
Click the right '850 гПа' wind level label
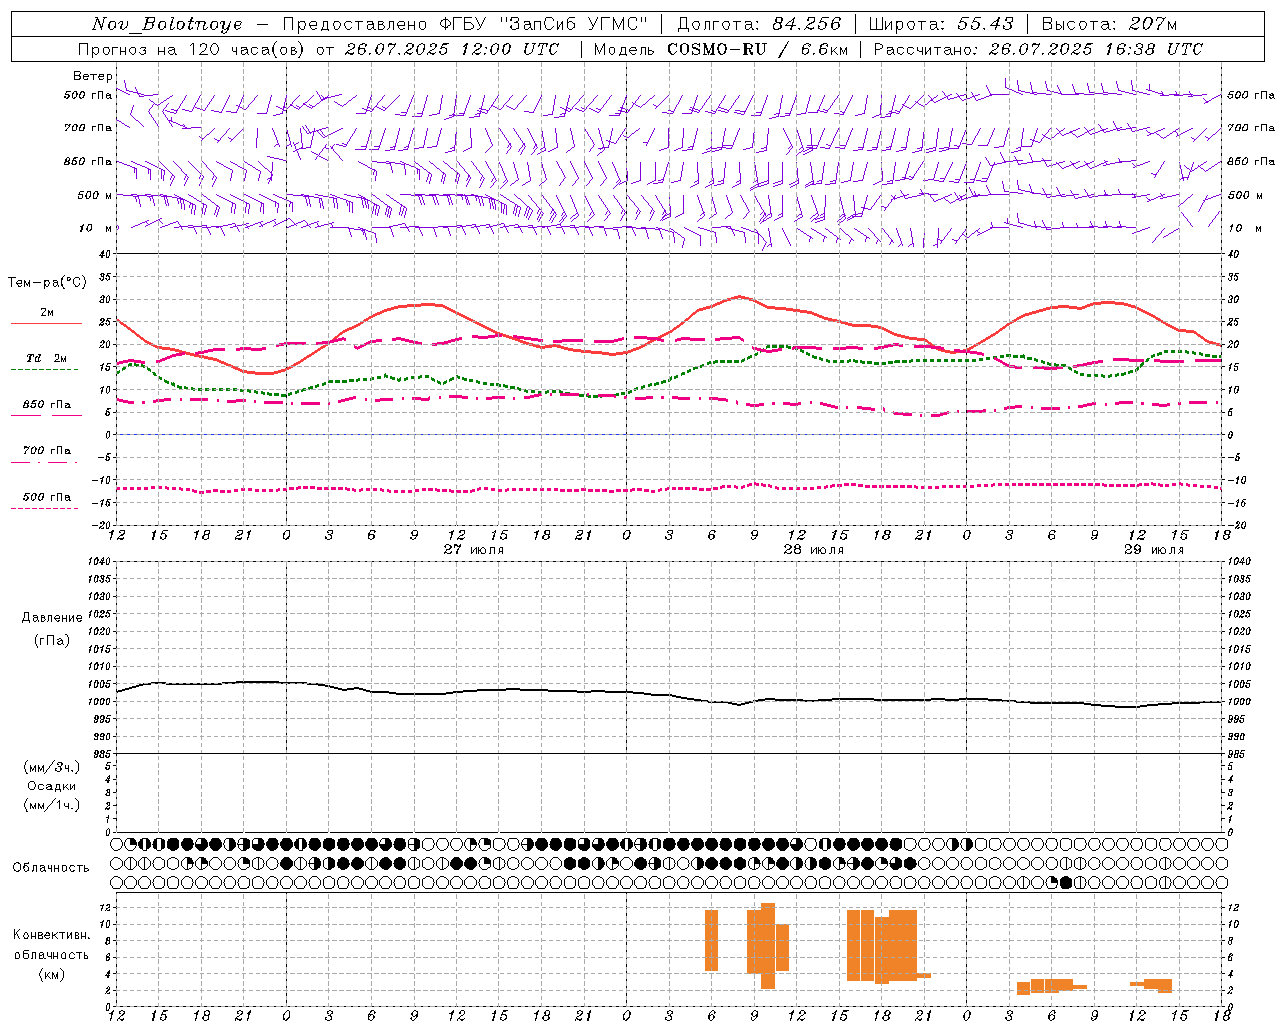click(1251, 161)
